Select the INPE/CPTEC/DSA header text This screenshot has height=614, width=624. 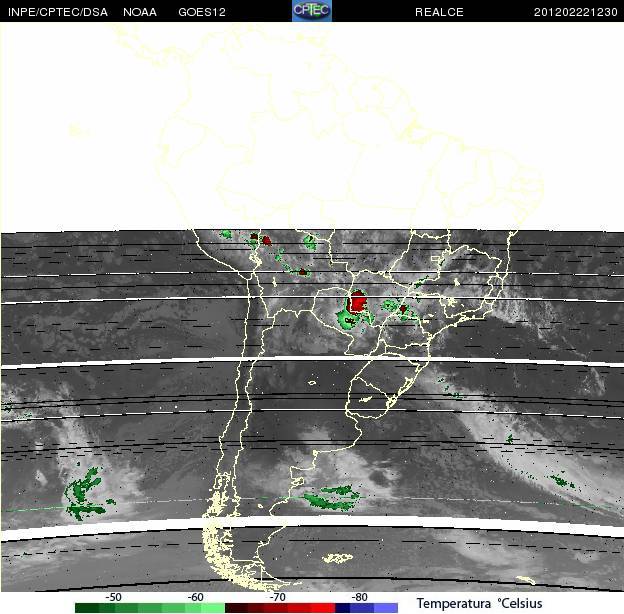[x=58, y=12]
